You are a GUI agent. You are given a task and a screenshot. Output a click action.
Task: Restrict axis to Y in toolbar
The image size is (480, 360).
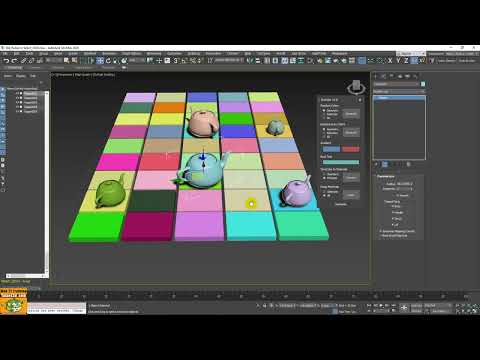pos(398,61)
